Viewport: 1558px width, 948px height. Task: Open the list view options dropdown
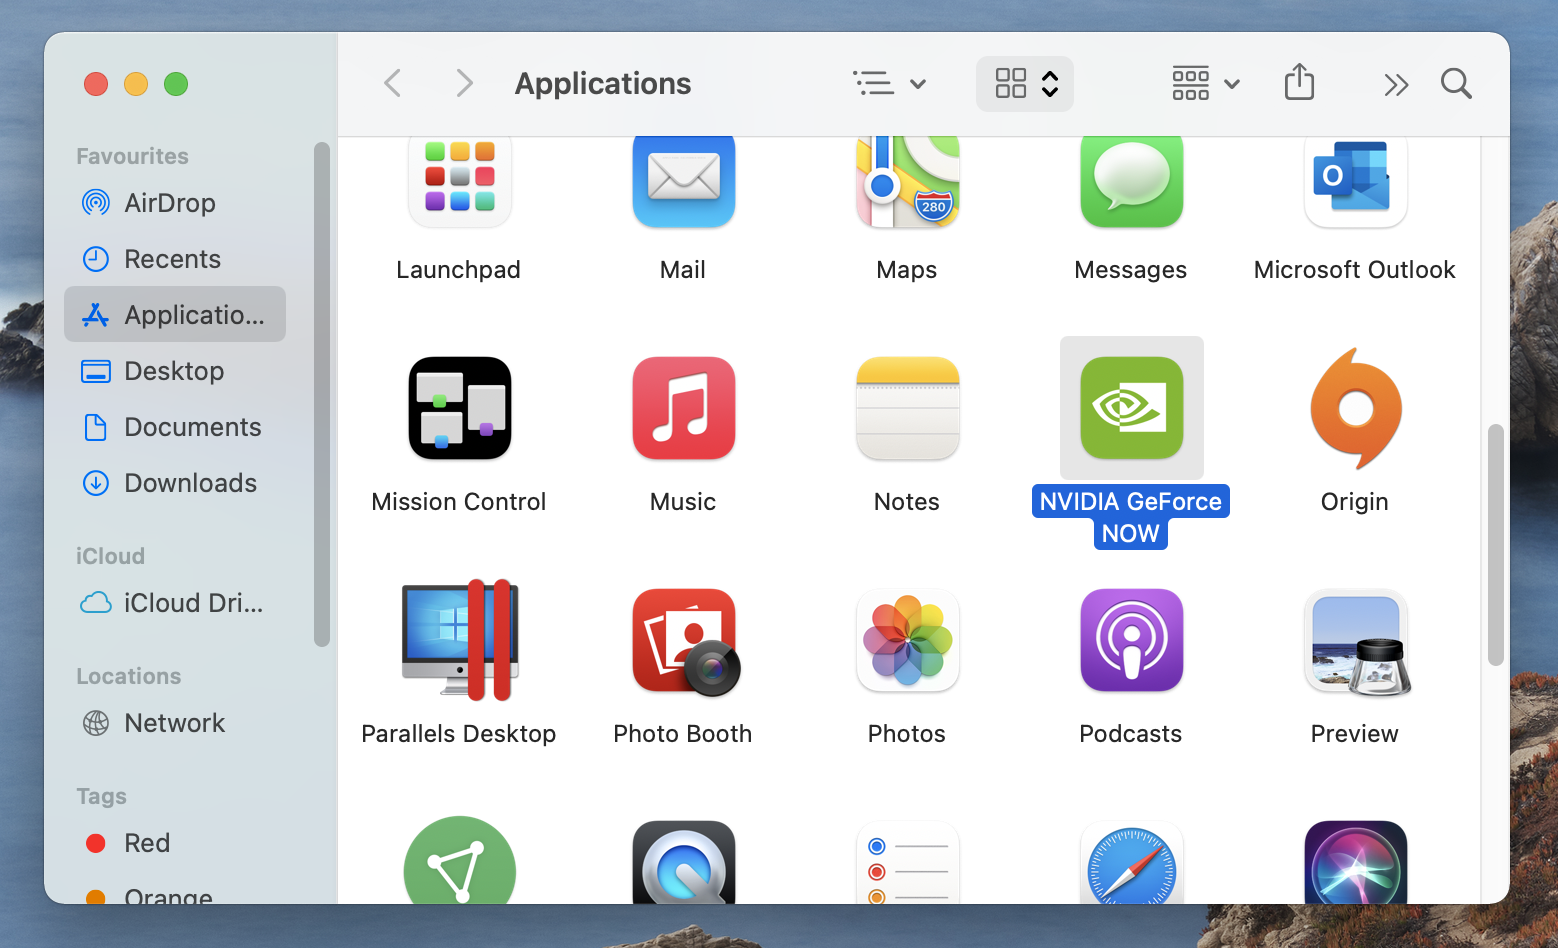[x=889, y=83]
